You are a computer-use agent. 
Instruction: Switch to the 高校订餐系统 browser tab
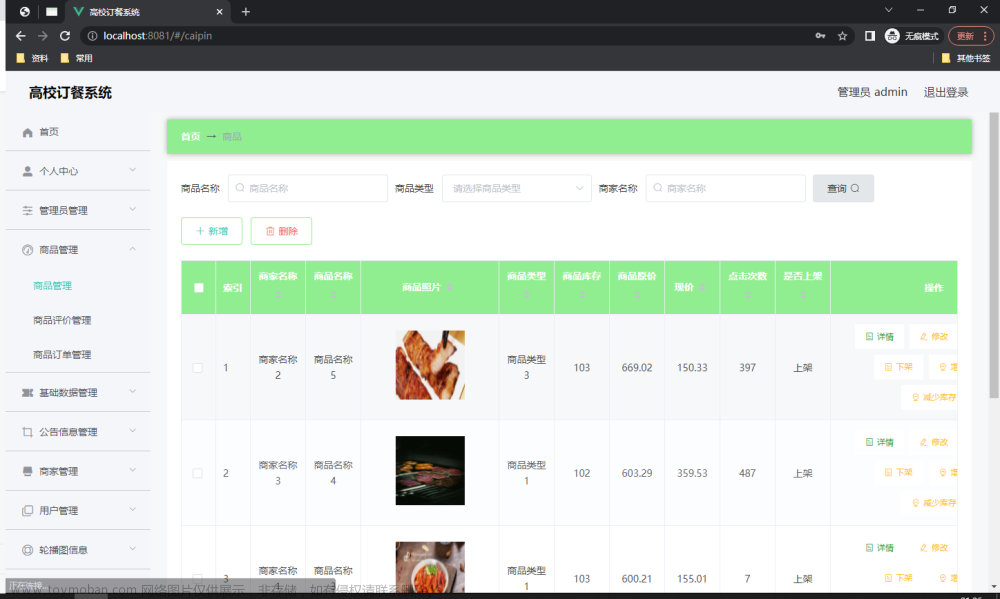point(148,11)
